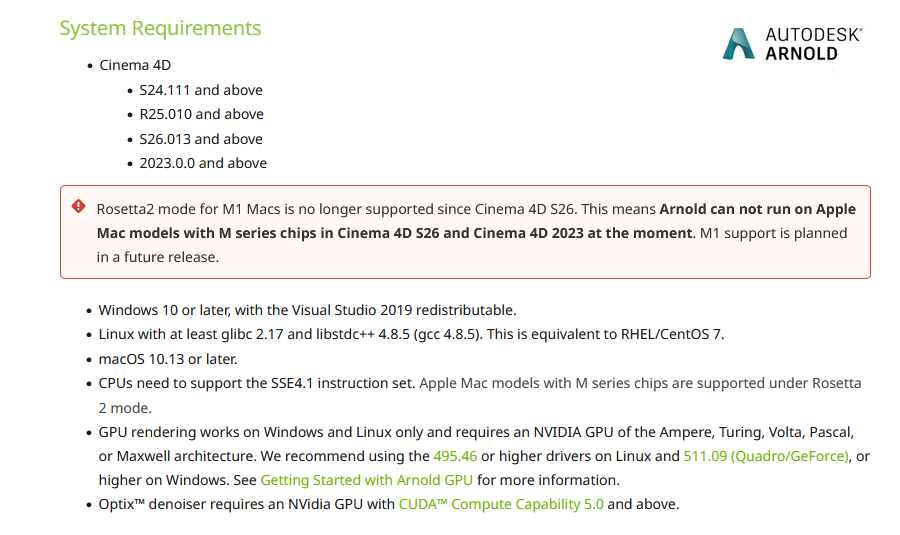Click the Linux glibc 2.17 requirement line
Image resolution: width=900 pixels, height=535 pixels.
pyautogui.click(x=411, y=335)
